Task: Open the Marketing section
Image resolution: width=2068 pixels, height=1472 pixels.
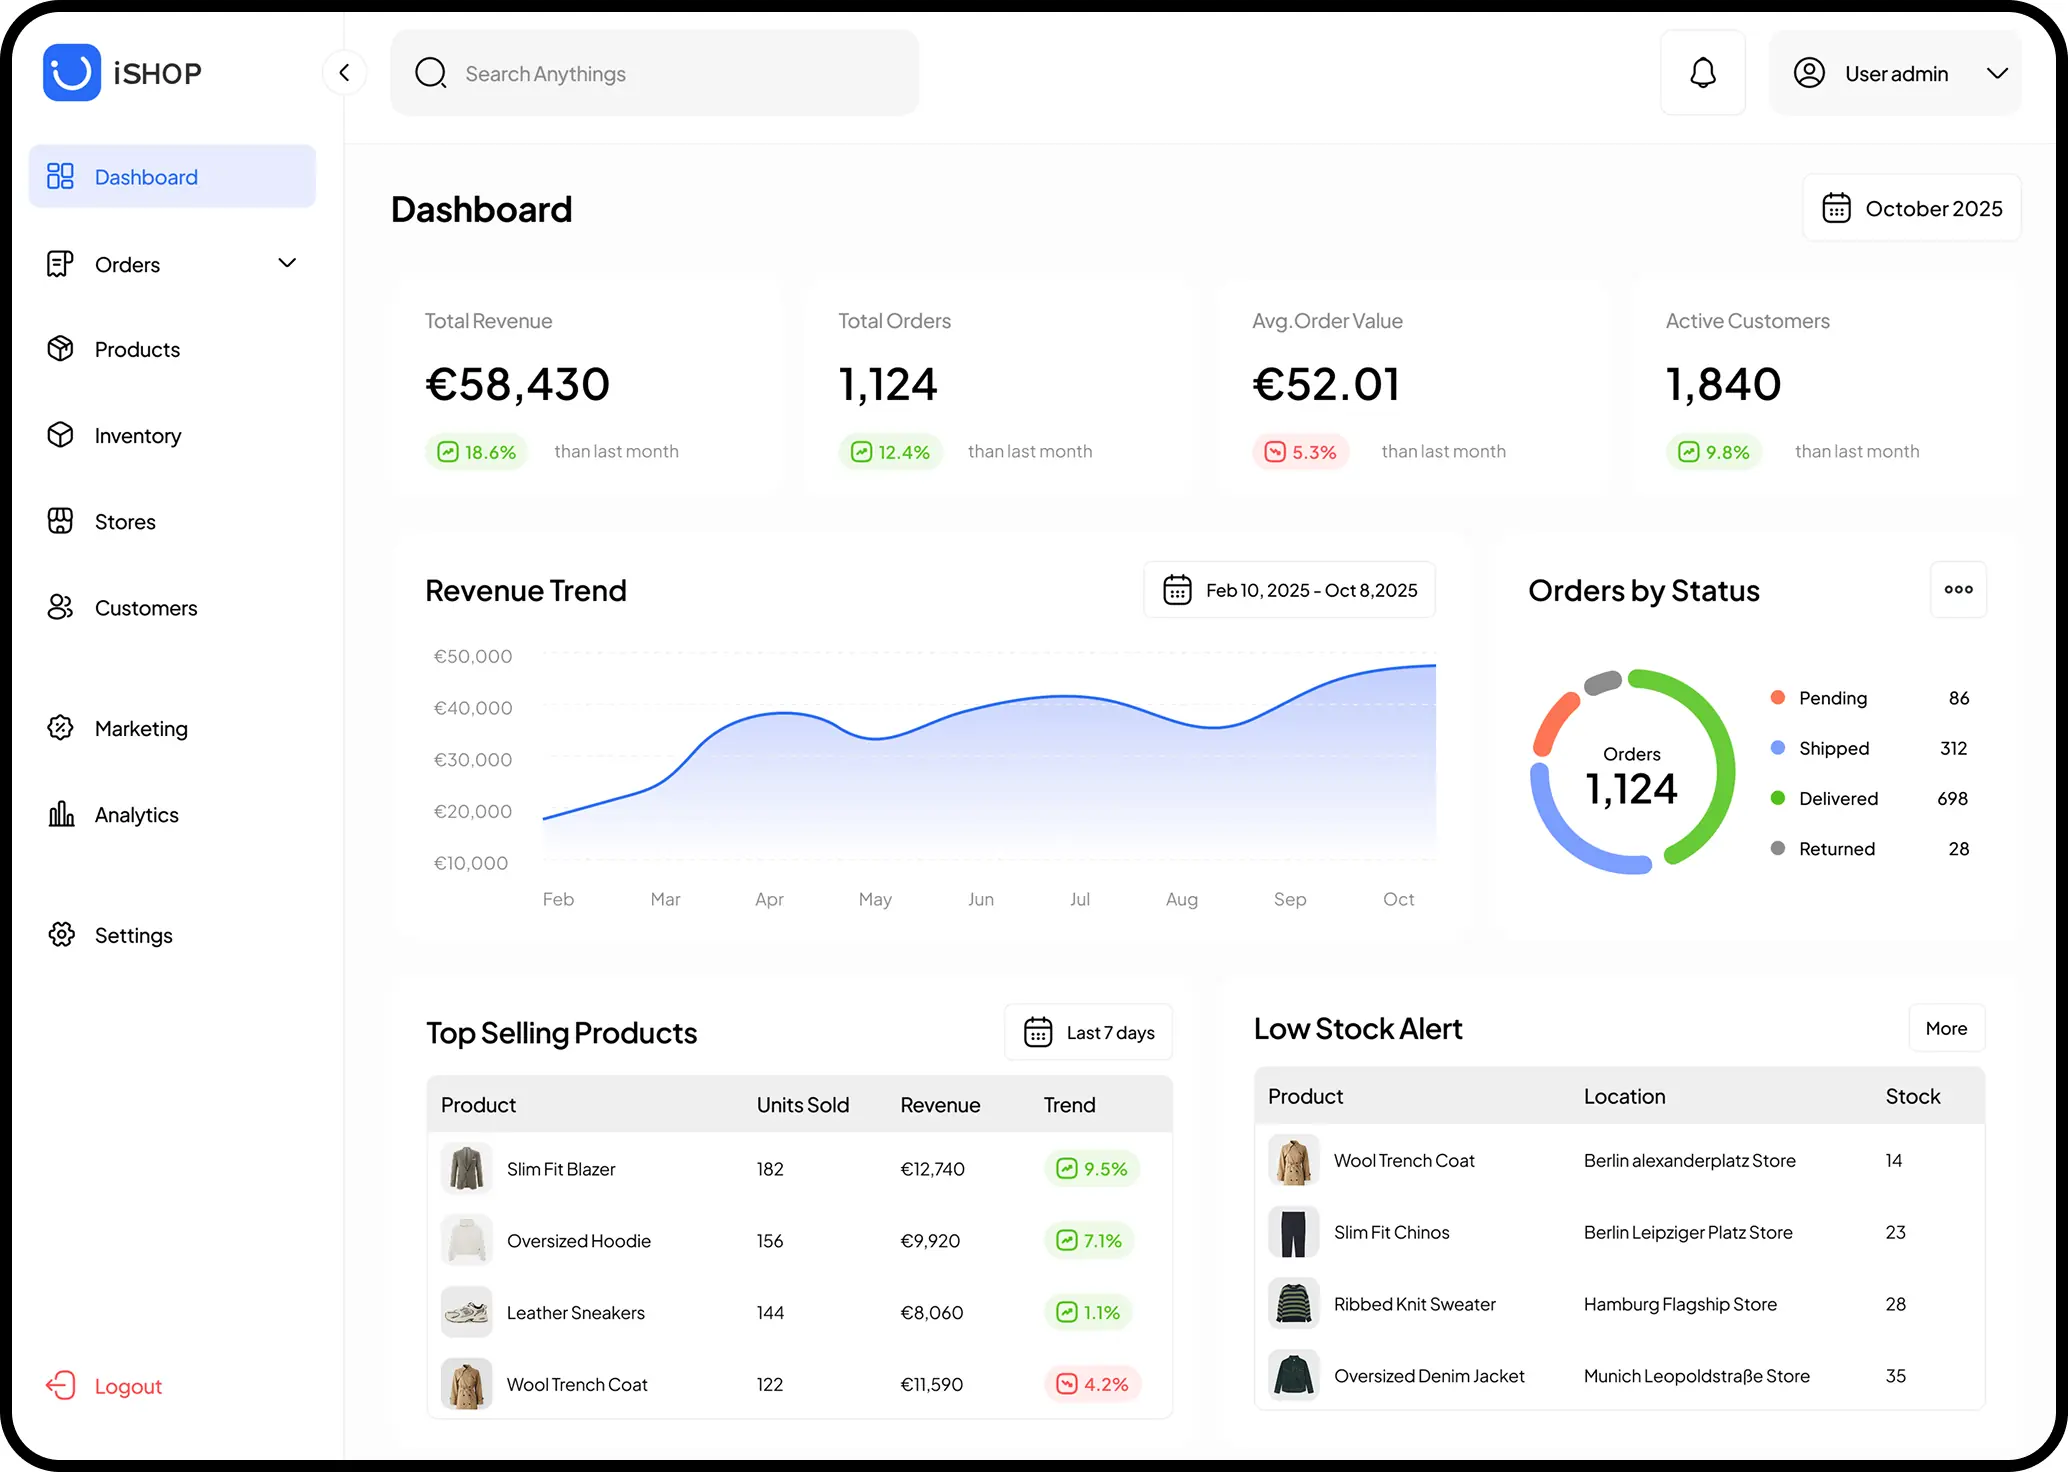Action: tap(140, 729)
